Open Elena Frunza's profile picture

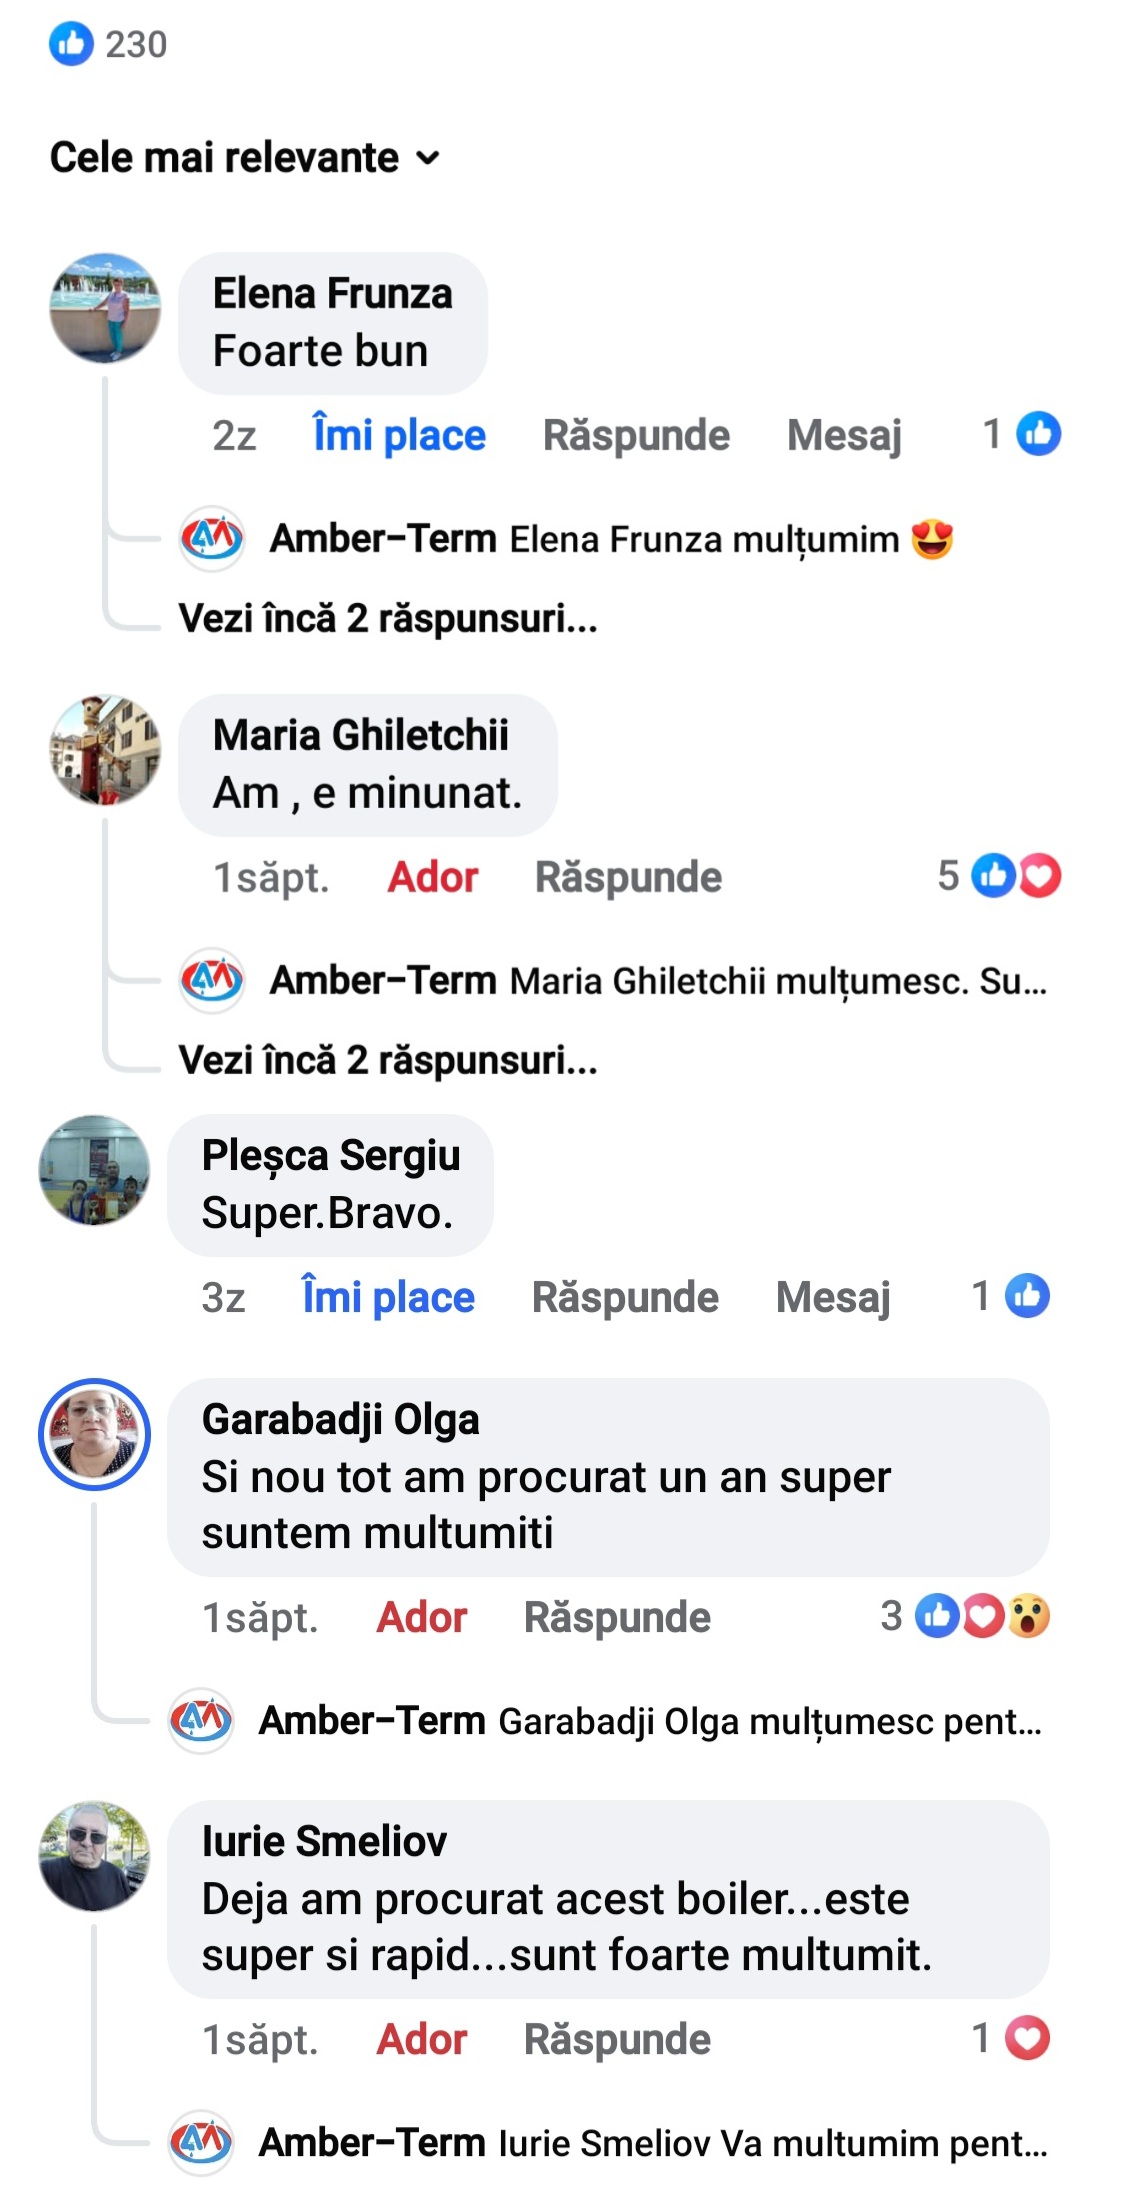[x=105, y=308]
